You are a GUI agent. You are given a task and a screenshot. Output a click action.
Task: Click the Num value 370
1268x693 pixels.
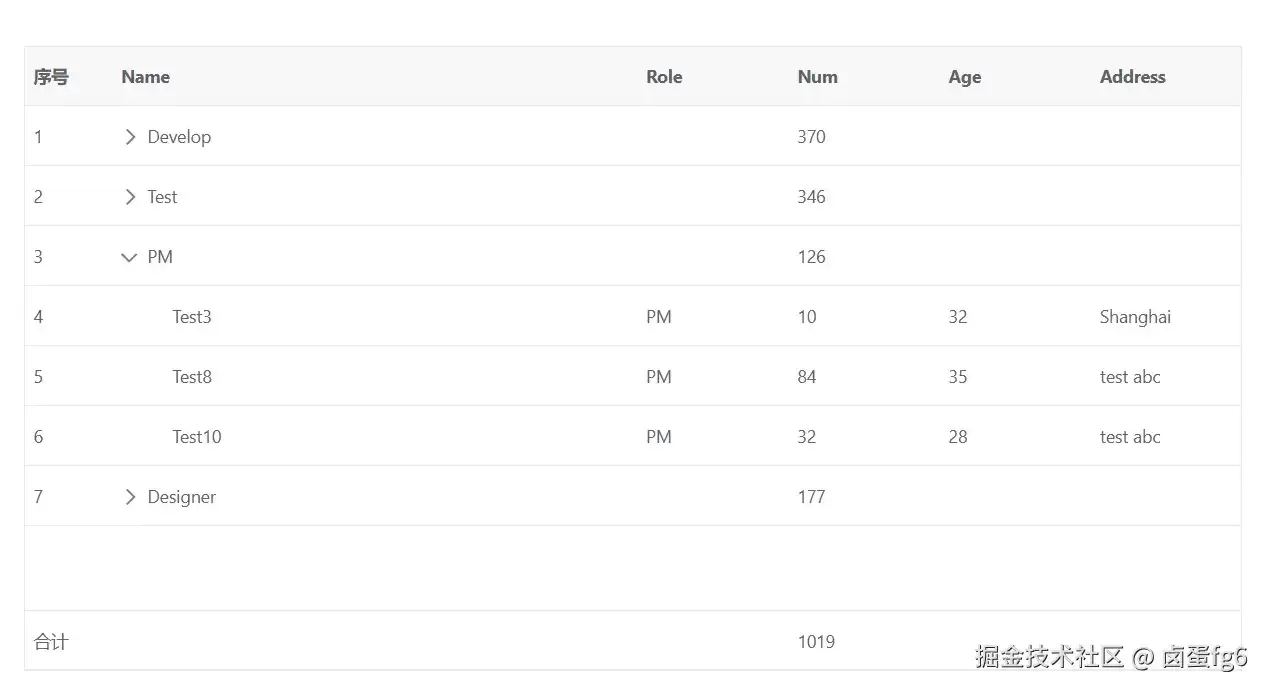(x=812, y=137)
